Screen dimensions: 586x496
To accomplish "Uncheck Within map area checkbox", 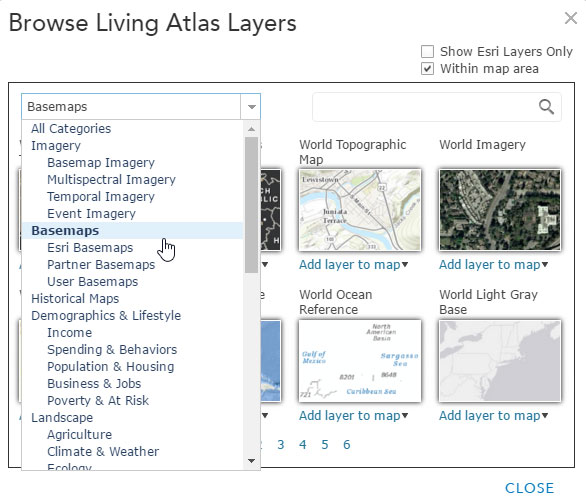I will coord(428,69).
